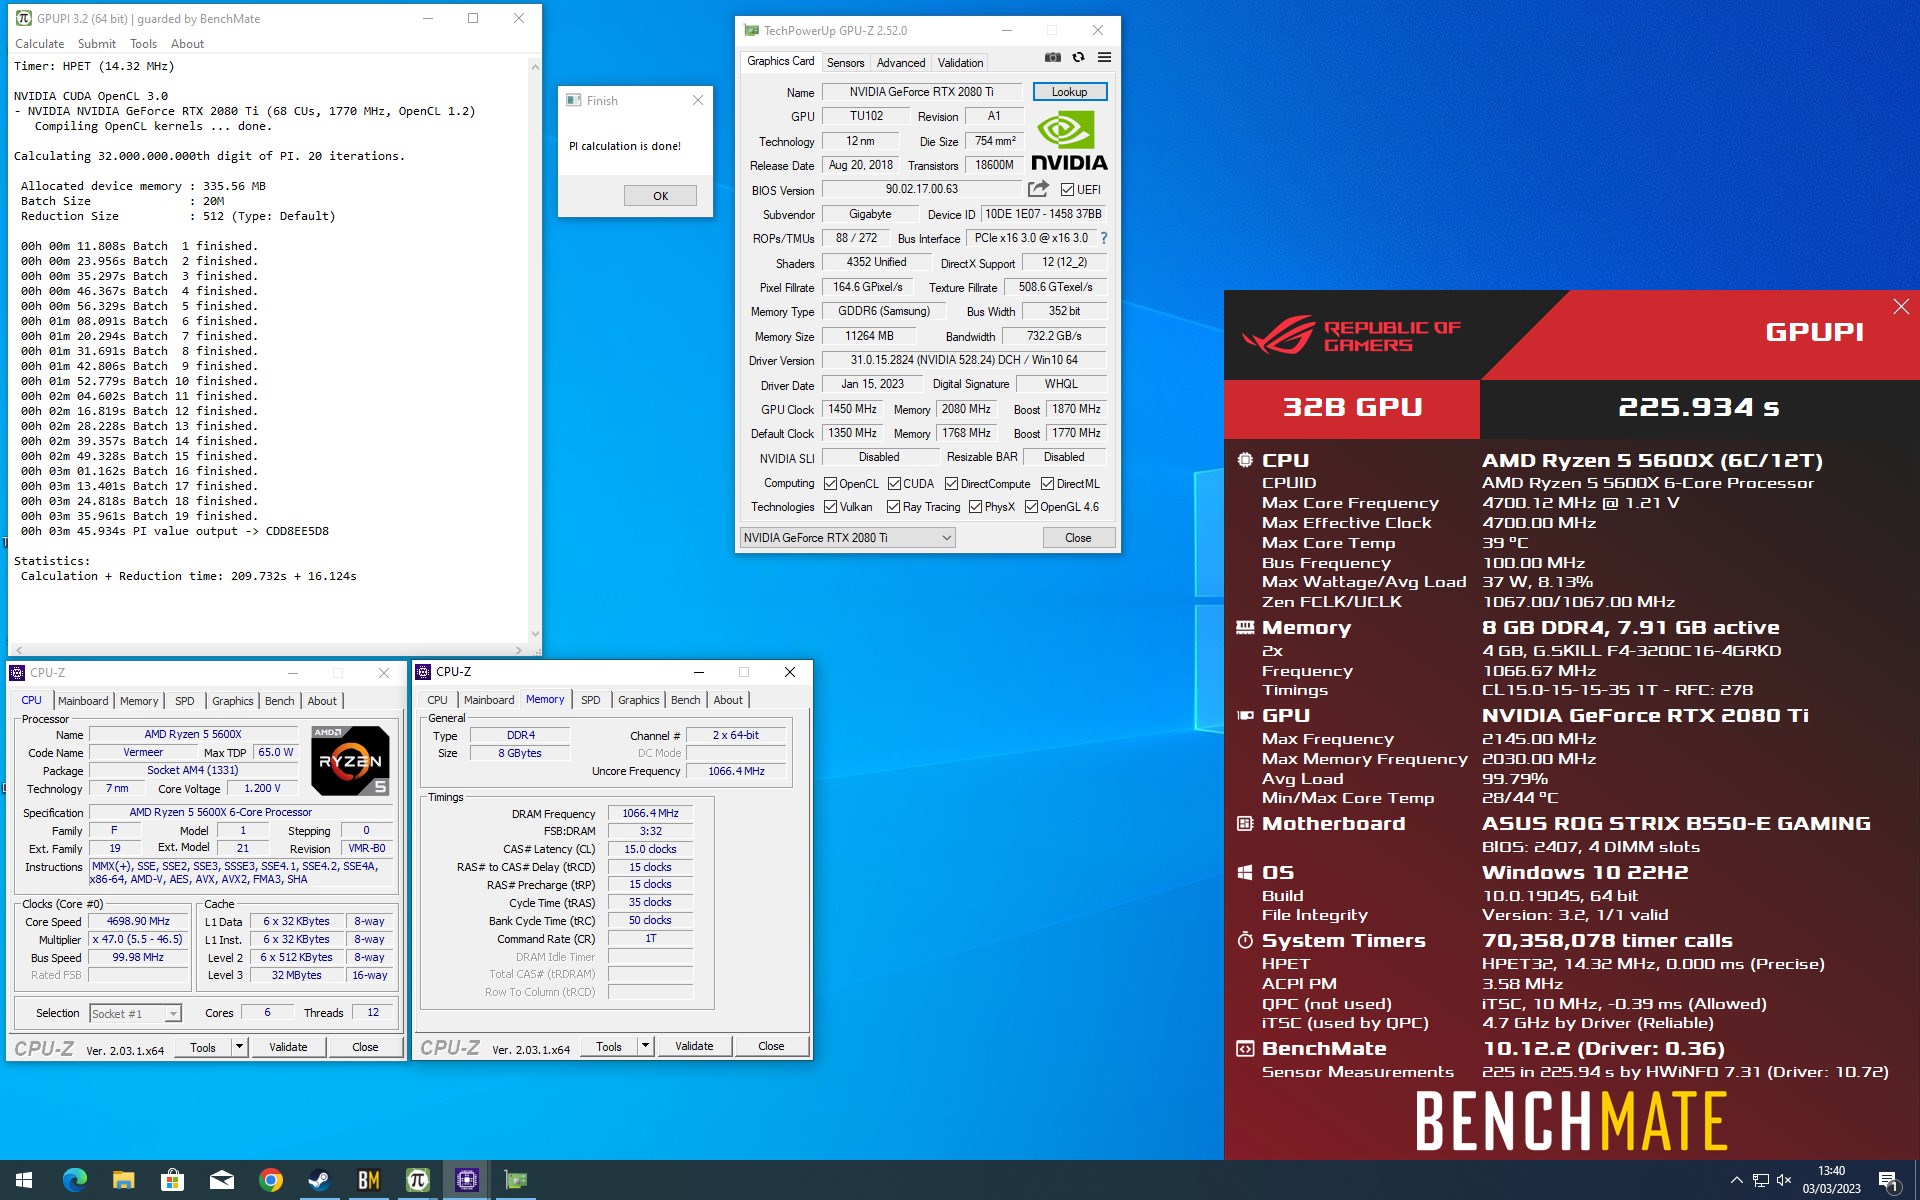Click OK in the Finish dialog
This screenshot has width=1920, height=1200.
click(x=660, y=196)
